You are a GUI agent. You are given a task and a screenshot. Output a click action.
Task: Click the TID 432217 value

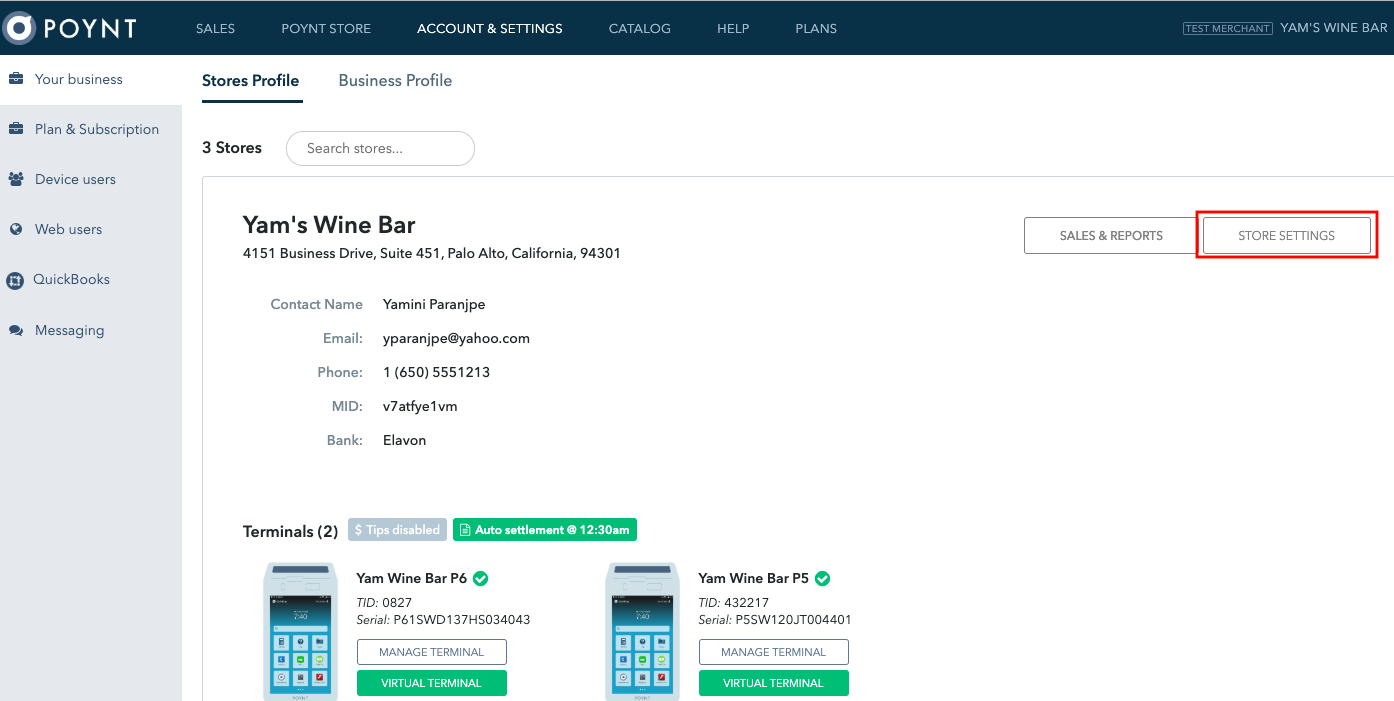[x=745, y=603]
